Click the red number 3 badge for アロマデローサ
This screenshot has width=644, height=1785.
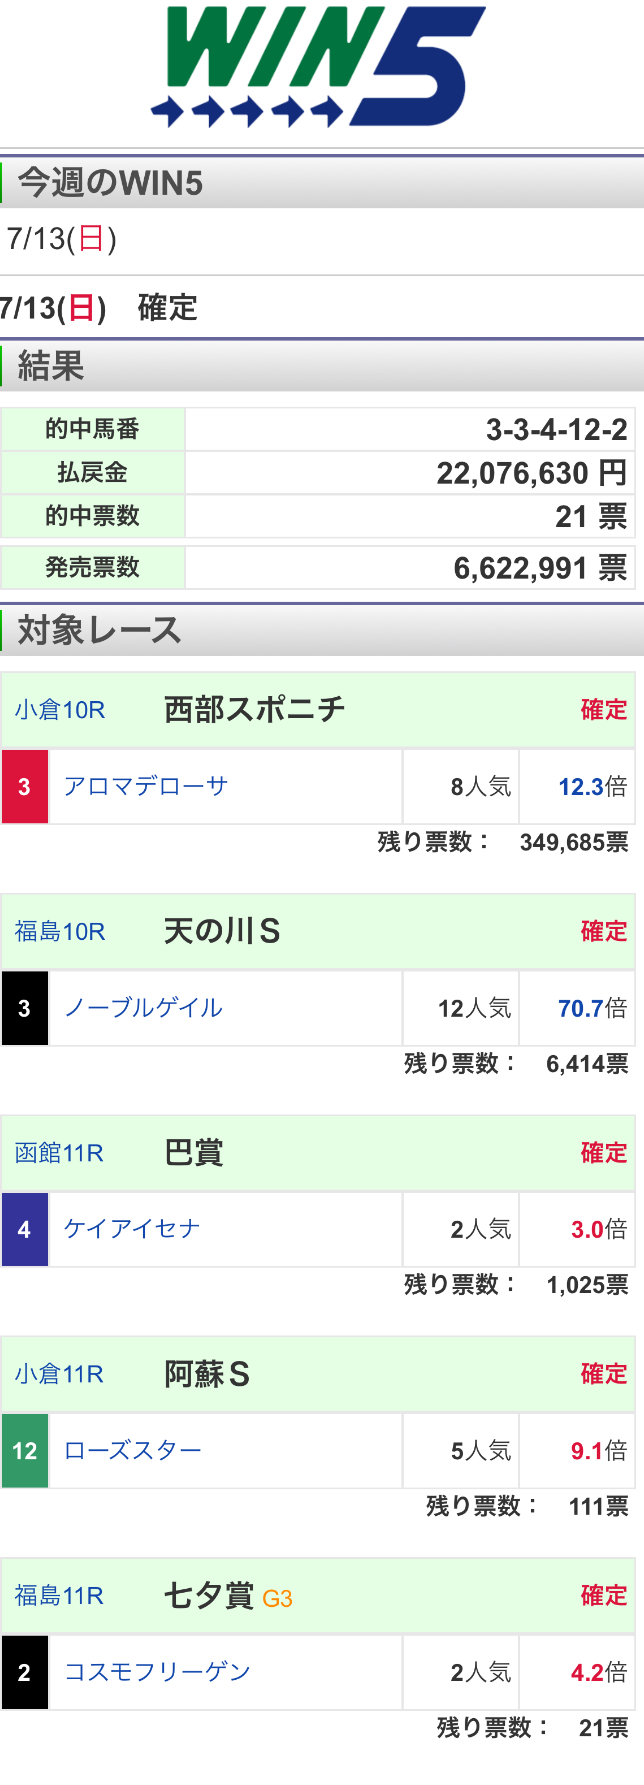(x=25, y=787)
